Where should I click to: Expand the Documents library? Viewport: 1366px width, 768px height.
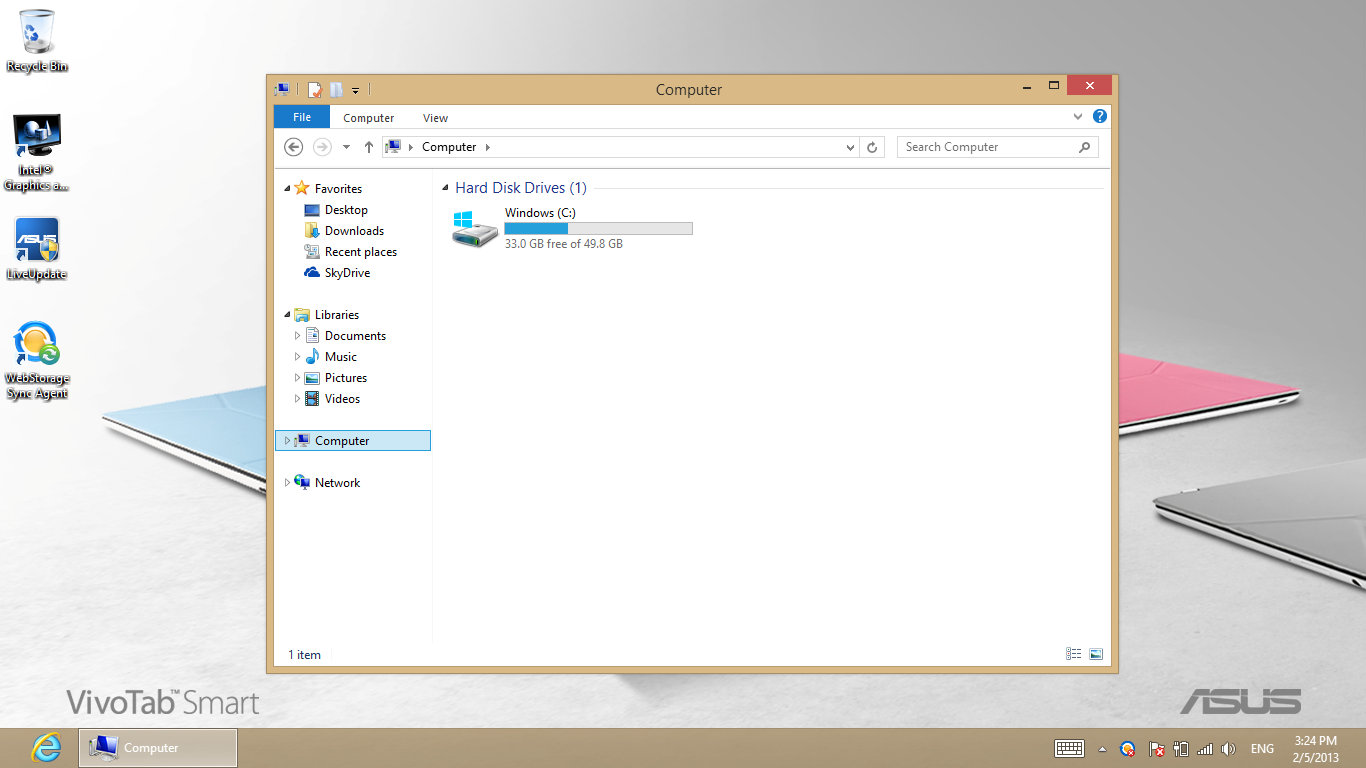tap(297, 336)
